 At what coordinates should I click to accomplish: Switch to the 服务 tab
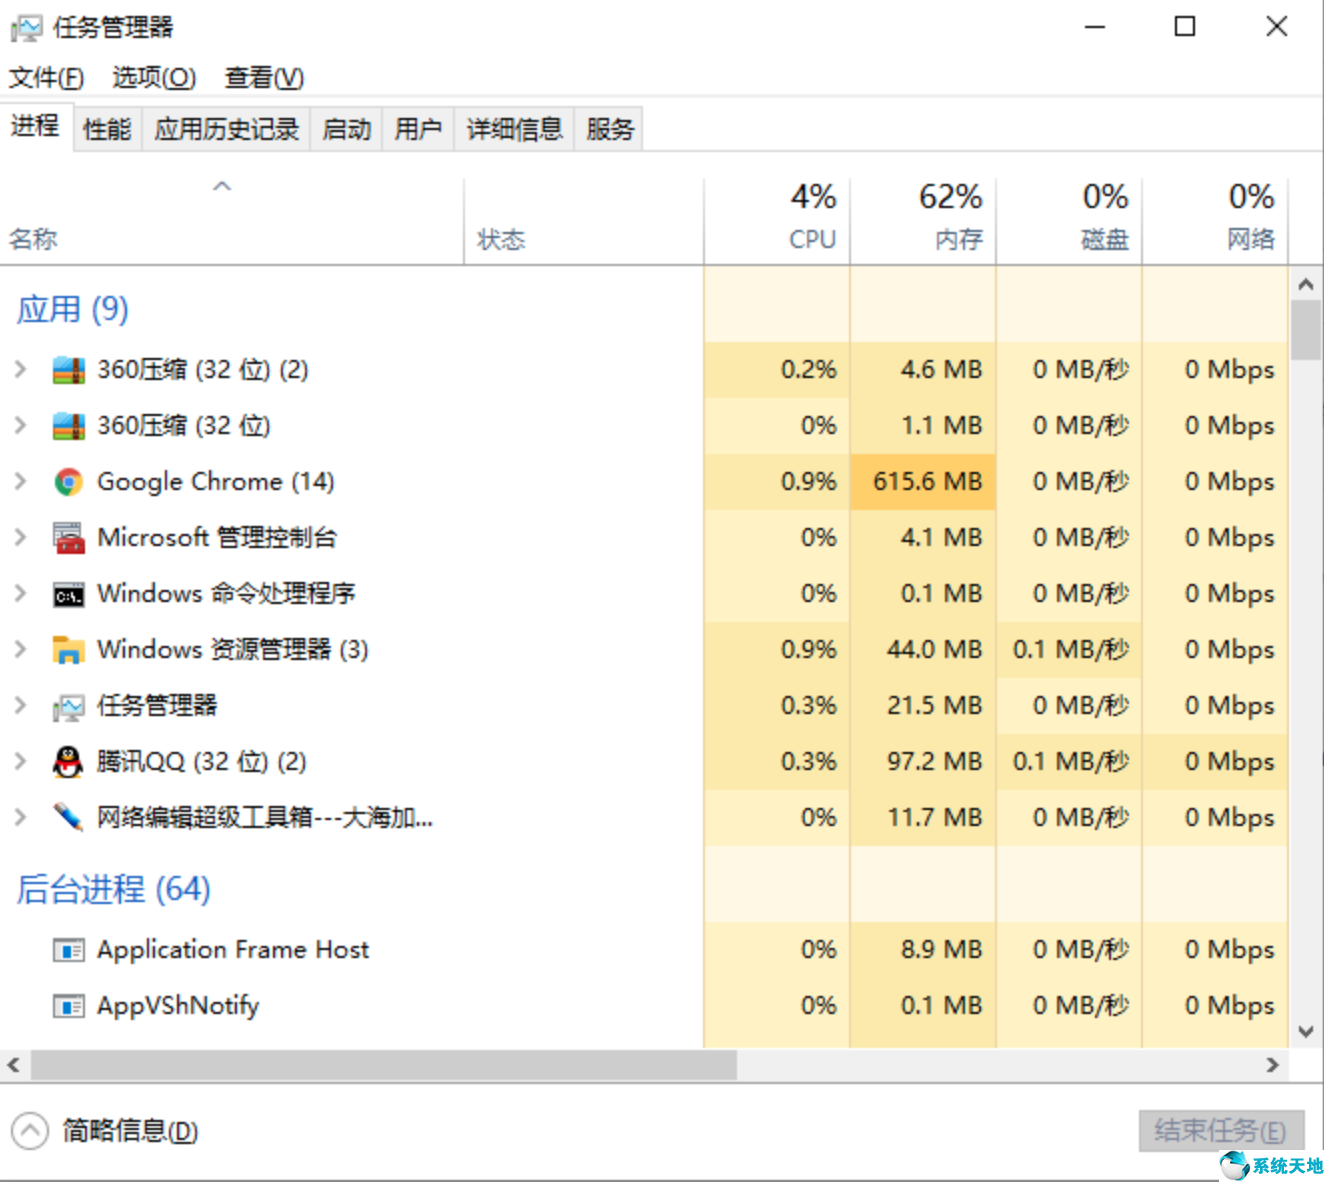[609, 129]
